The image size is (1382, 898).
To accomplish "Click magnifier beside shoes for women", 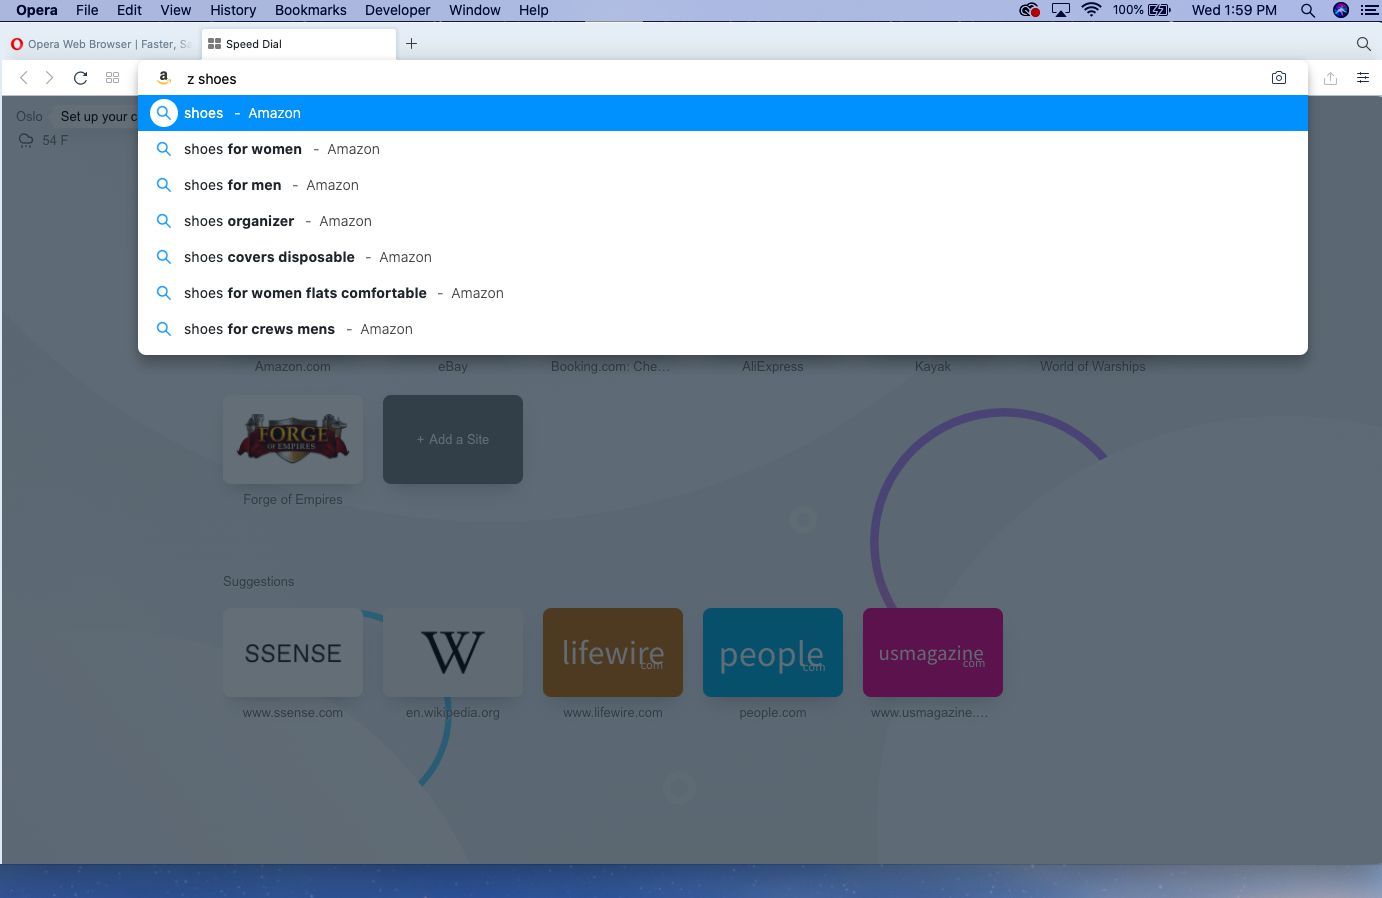I will pyautogui.click(x=164, y=149).
